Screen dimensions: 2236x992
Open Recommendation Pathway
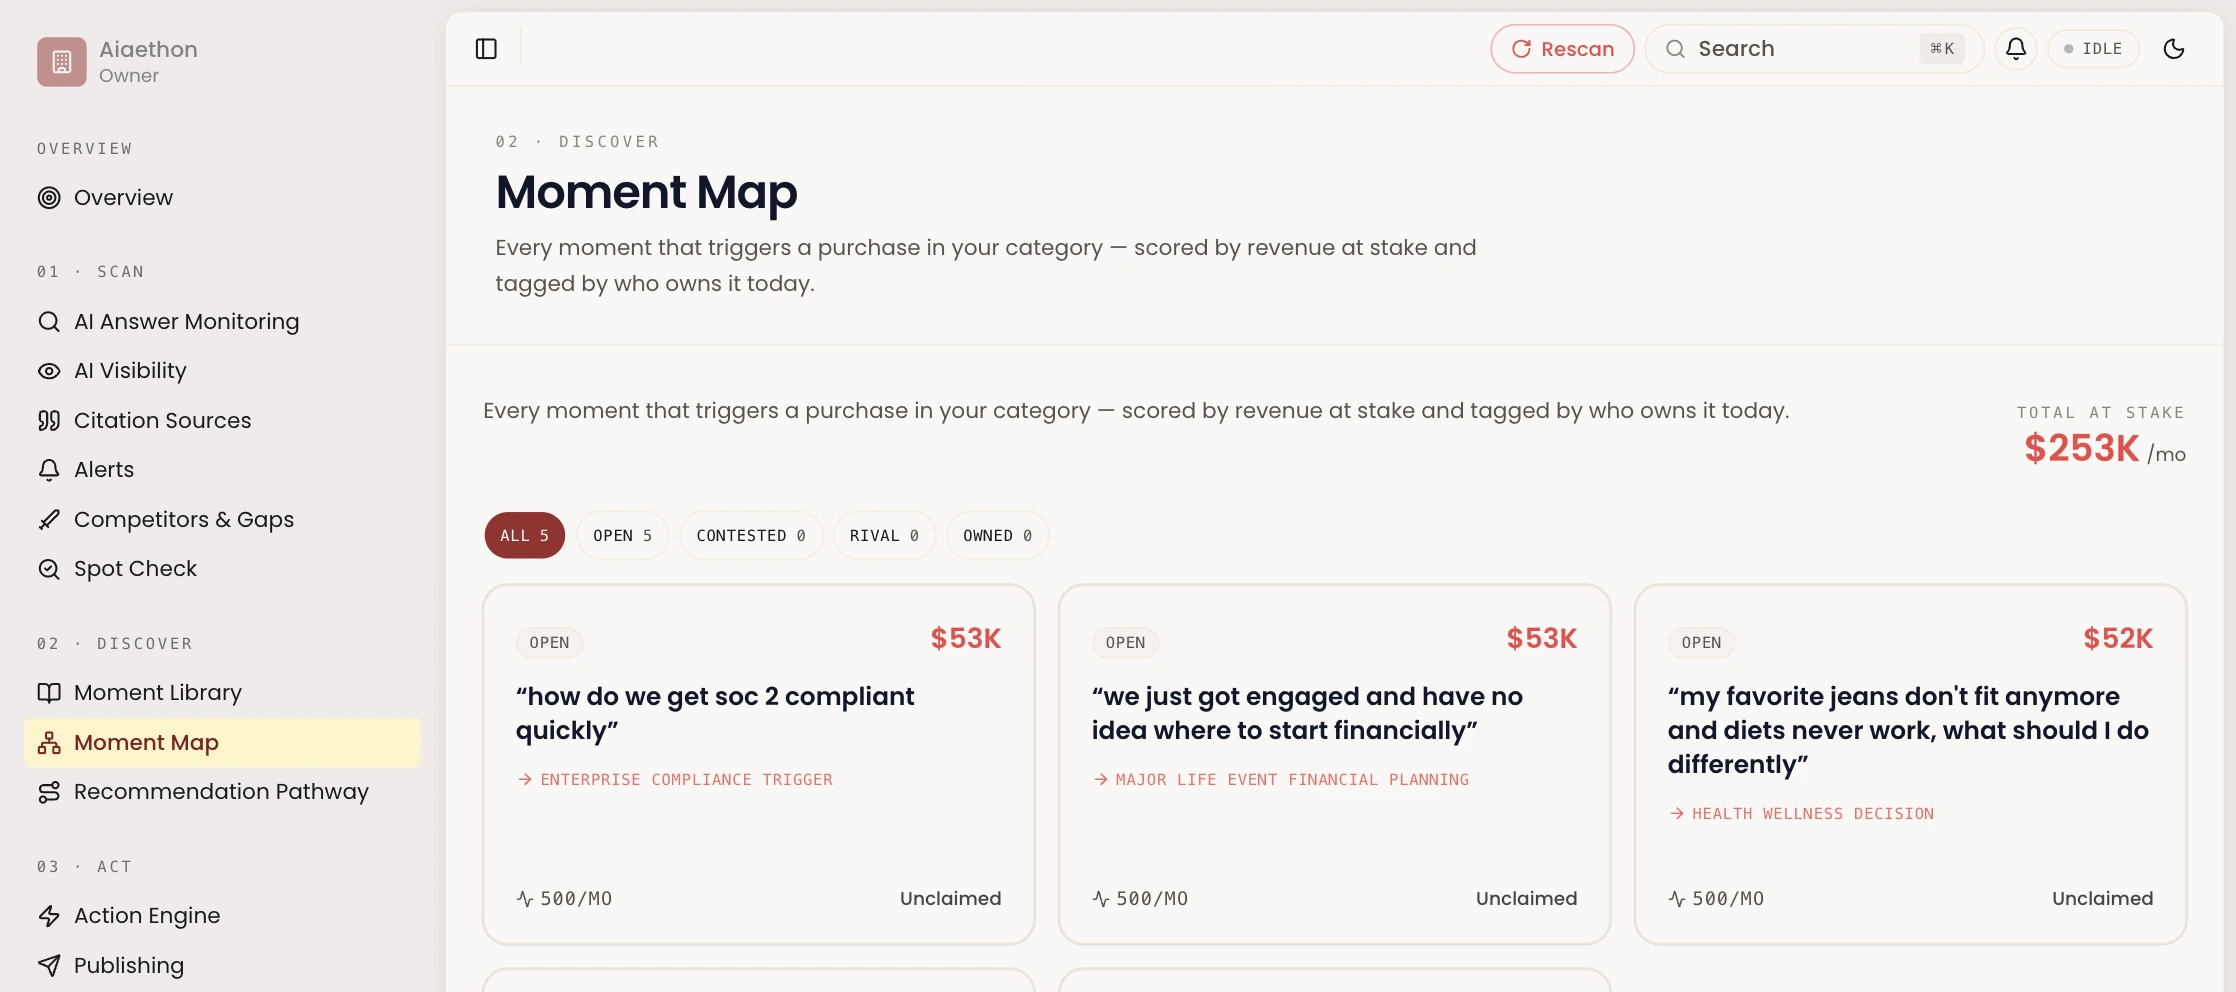coord(222,792)
